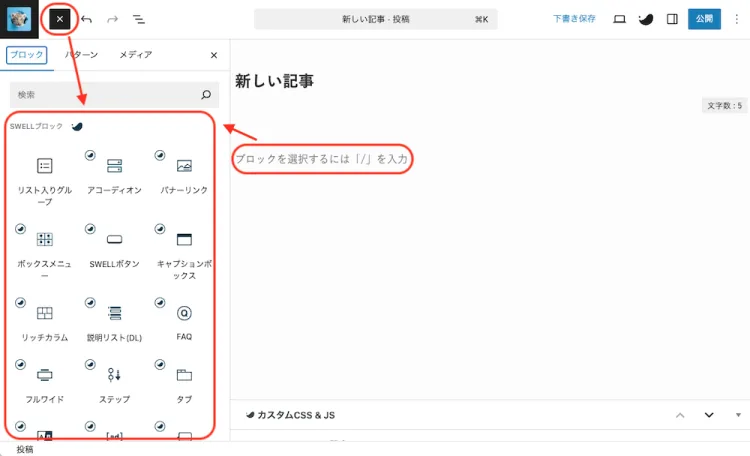Move カスタムCSS & JS panel down
750x456 pixels.
point(709,415)
